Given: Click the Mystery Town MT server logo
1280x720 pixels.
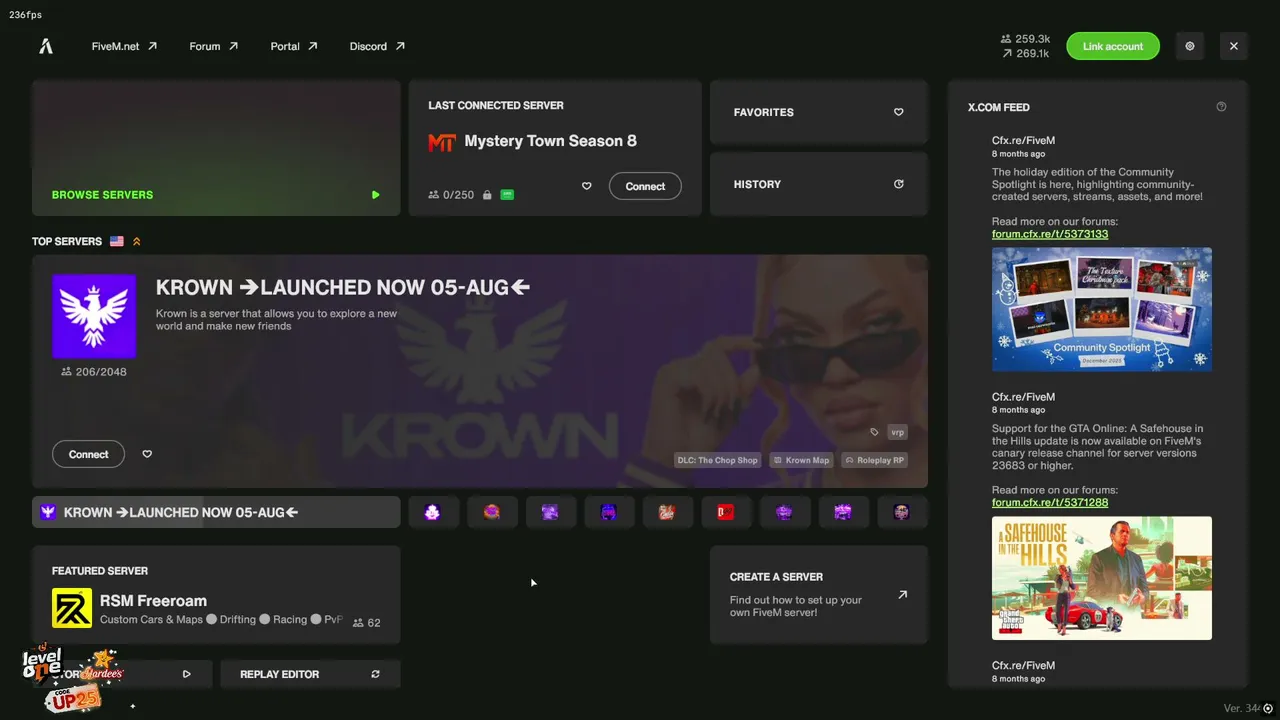Looking at the screenshot, I should point(442,142).
